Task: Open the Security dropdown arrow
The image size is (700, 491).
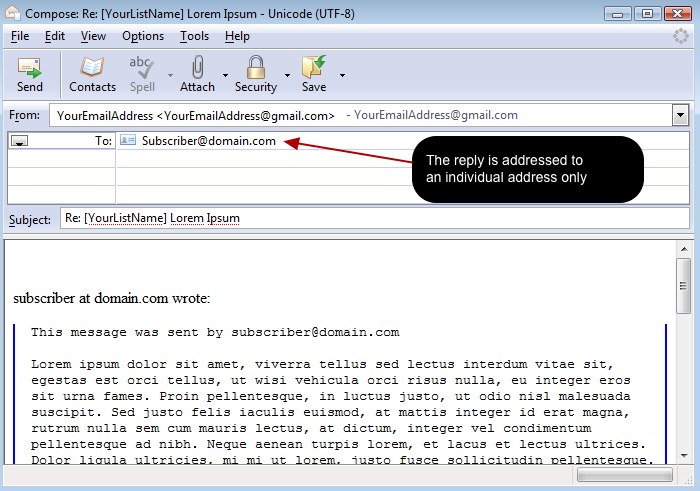Action: 288,75
